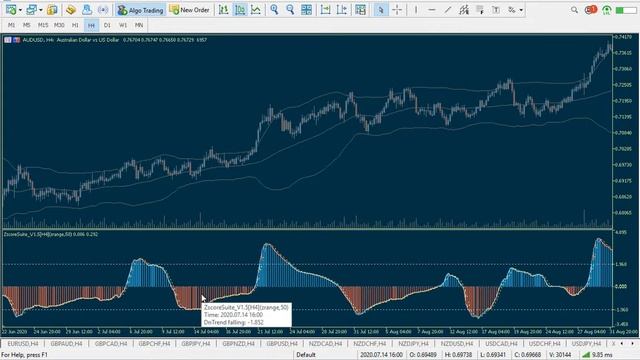The height and width of the screenshot is (360, 640).
Task: Switch to line chart display
Action: (256, 10)
